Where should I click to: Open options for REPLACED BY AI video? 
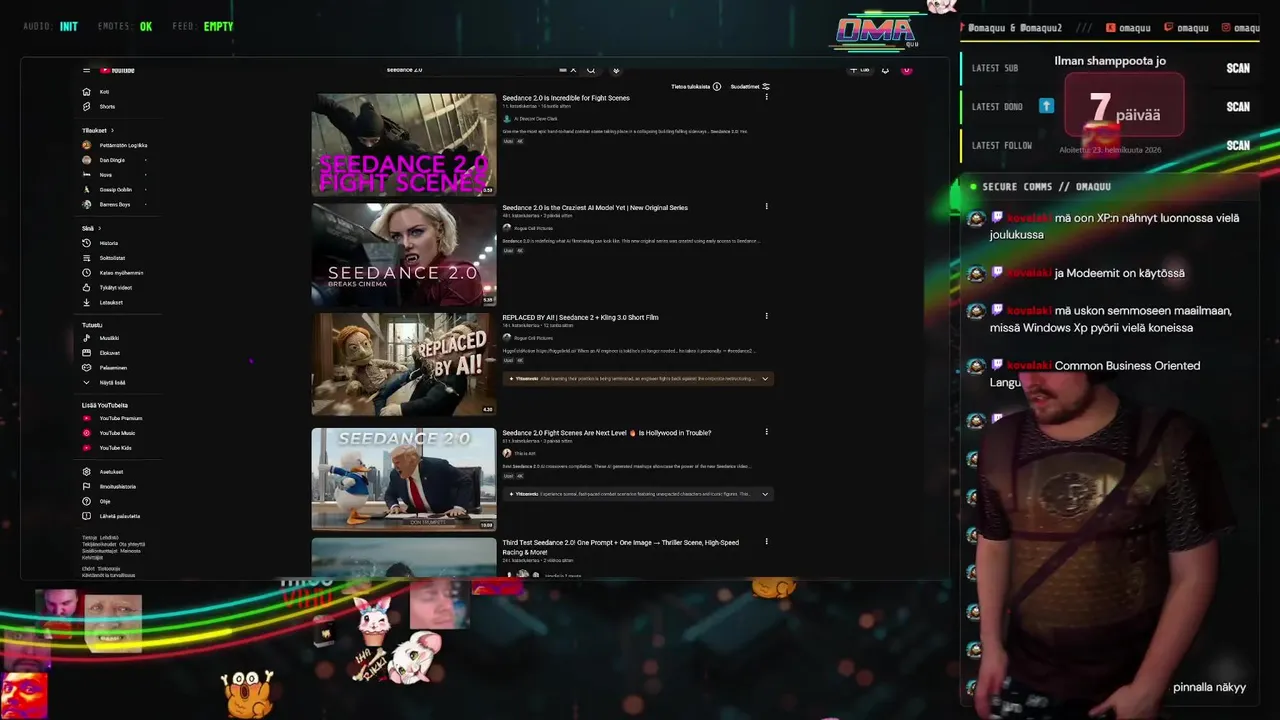[767, 316]
